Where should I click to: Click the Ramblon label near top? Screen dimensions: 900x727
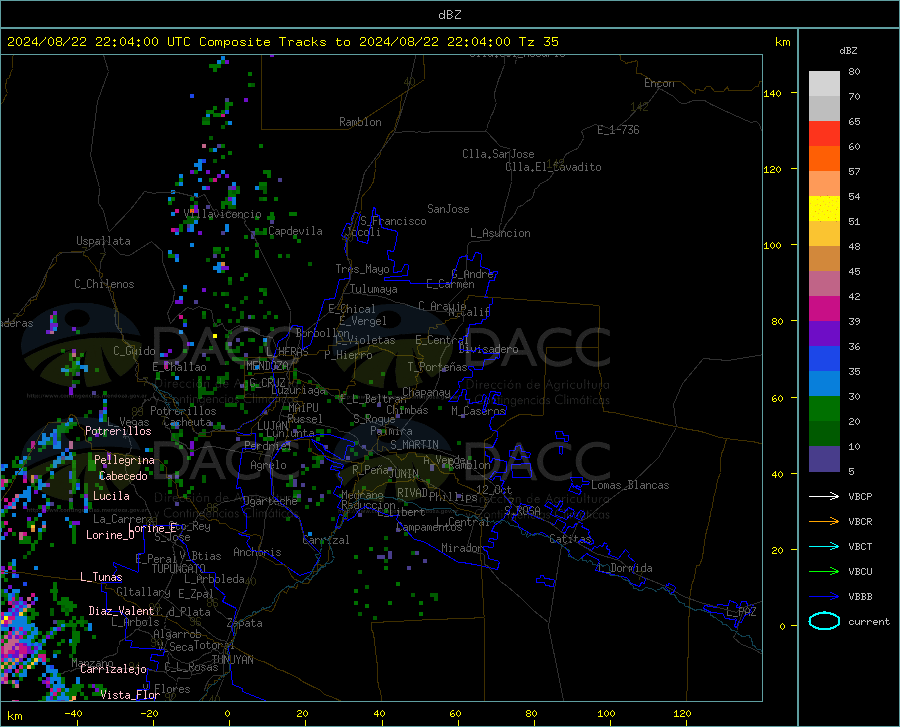point(360,122)
